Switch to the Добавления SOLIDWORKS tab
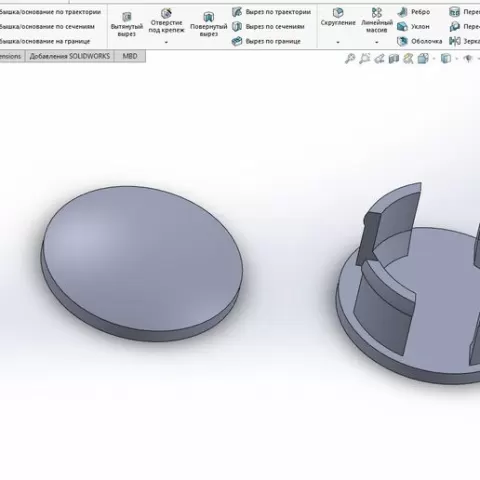 pos(70,56)
